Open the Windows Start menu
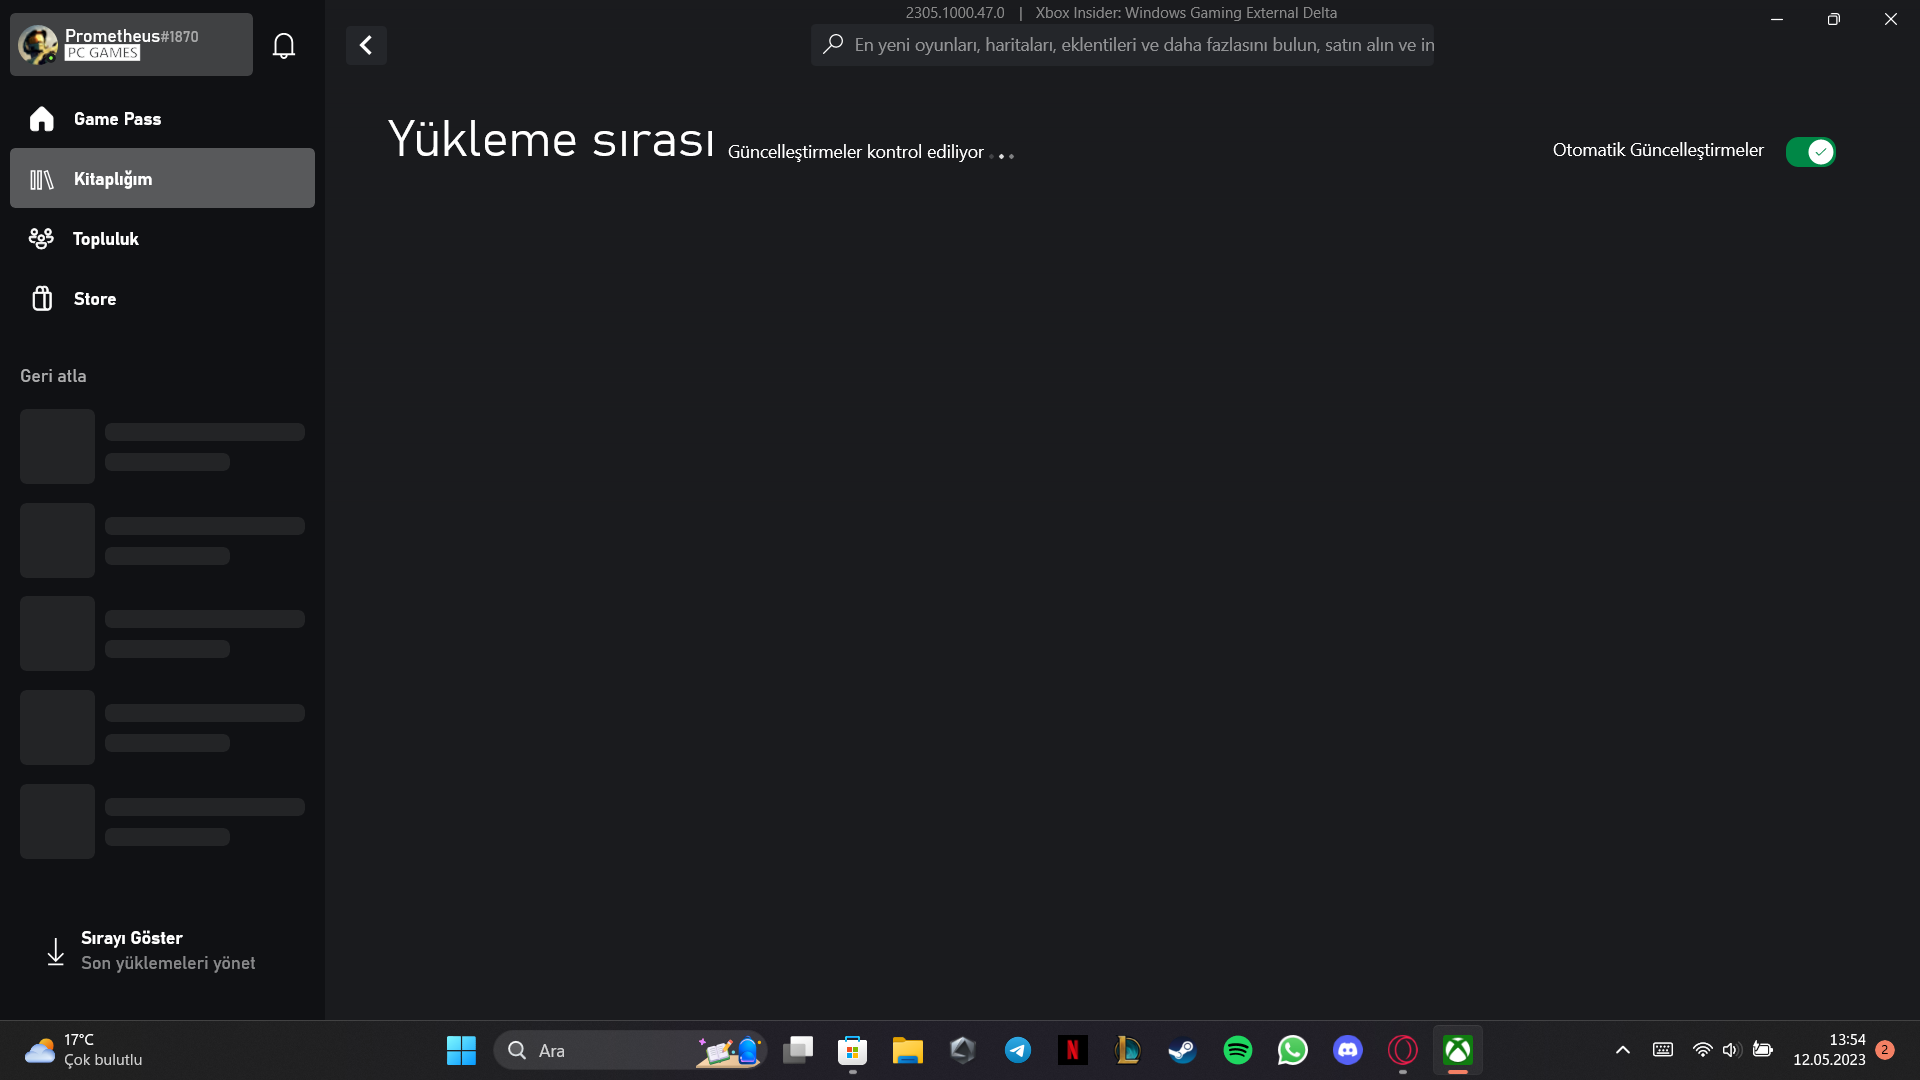The image size is (1920, 1080). pyautogui.click(x=461, y=1050)
